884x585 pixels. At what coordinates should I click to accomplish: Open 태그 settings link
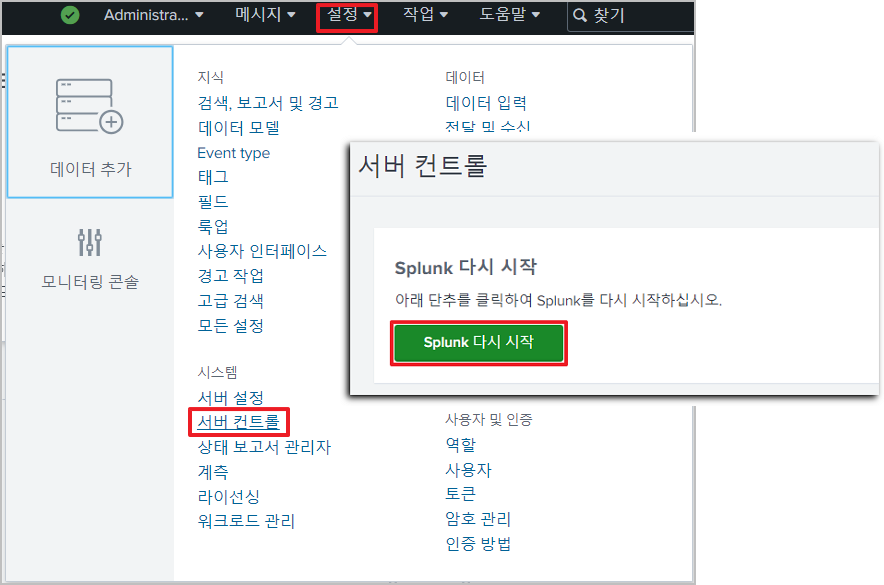pos(213,177)
